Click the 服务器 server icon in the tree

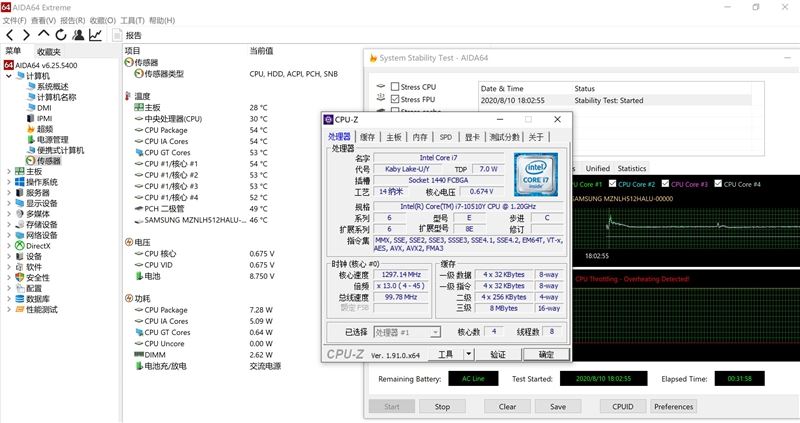20,192
